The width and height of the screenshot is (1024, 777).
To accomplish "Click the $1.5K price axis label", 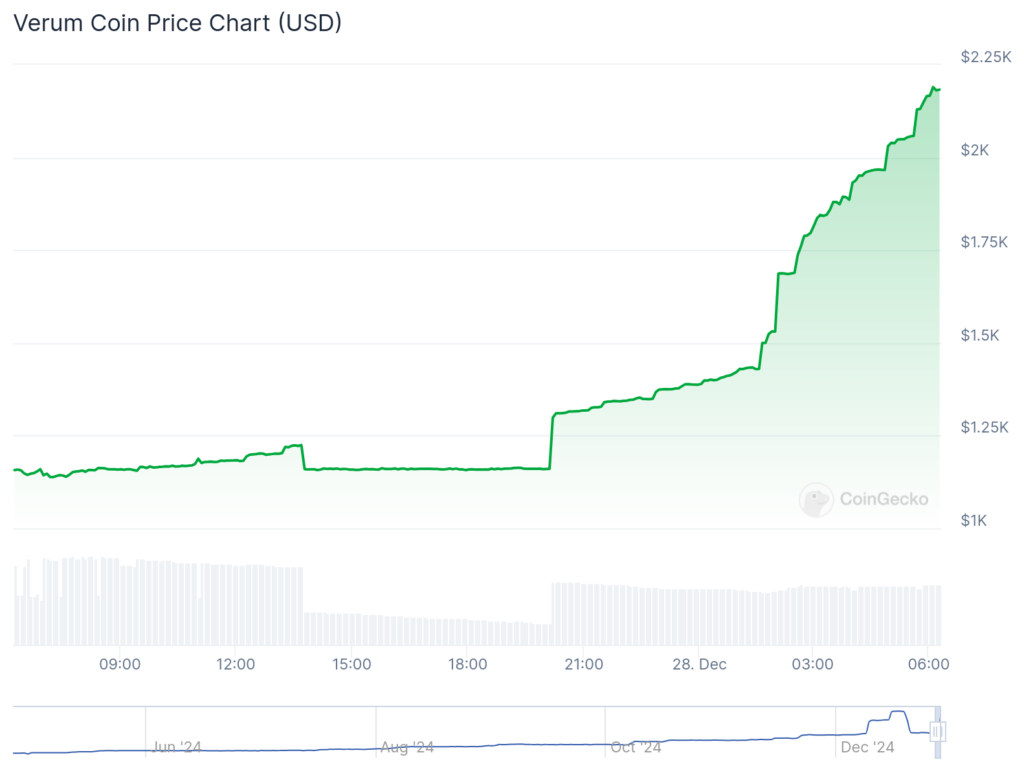I will pos(980,335).
